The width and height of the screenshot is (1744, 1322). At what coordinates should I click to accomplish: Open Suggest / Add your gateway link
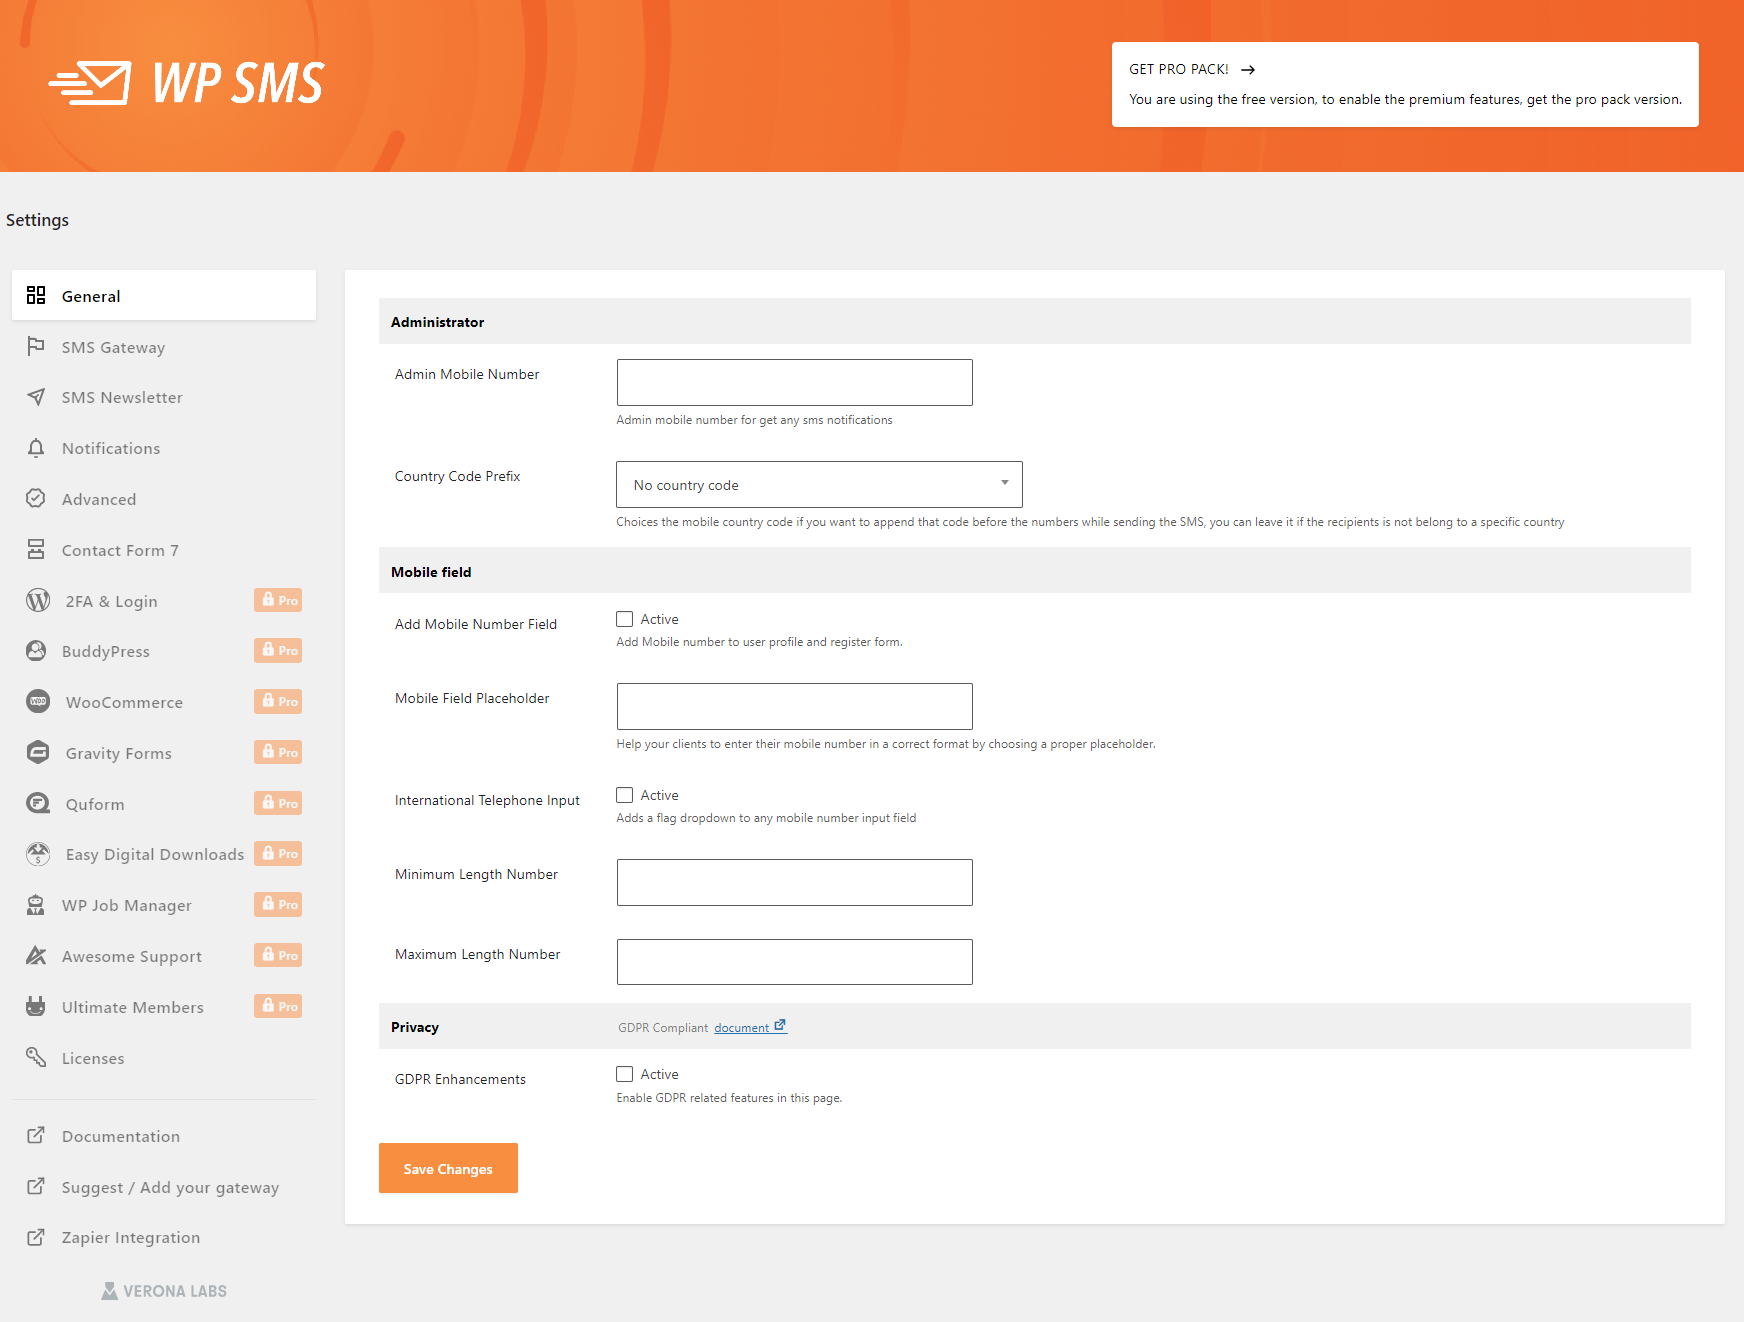(164, 1187)
